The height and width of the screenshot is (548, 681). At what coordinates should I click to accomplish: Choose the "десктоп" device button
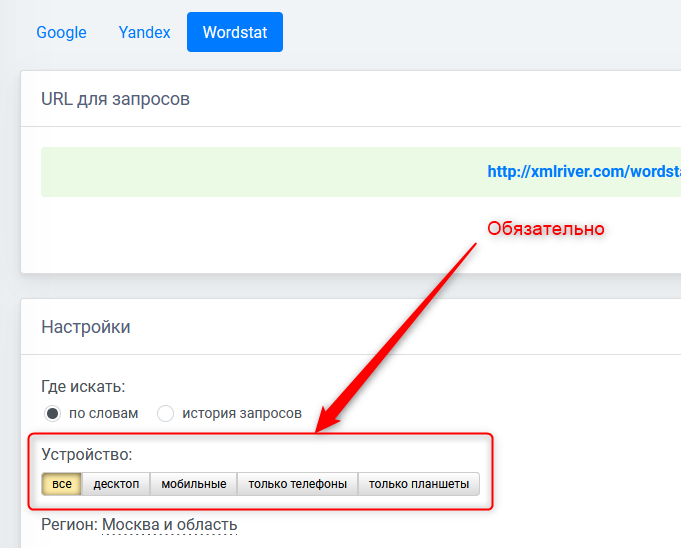(116, 484)
